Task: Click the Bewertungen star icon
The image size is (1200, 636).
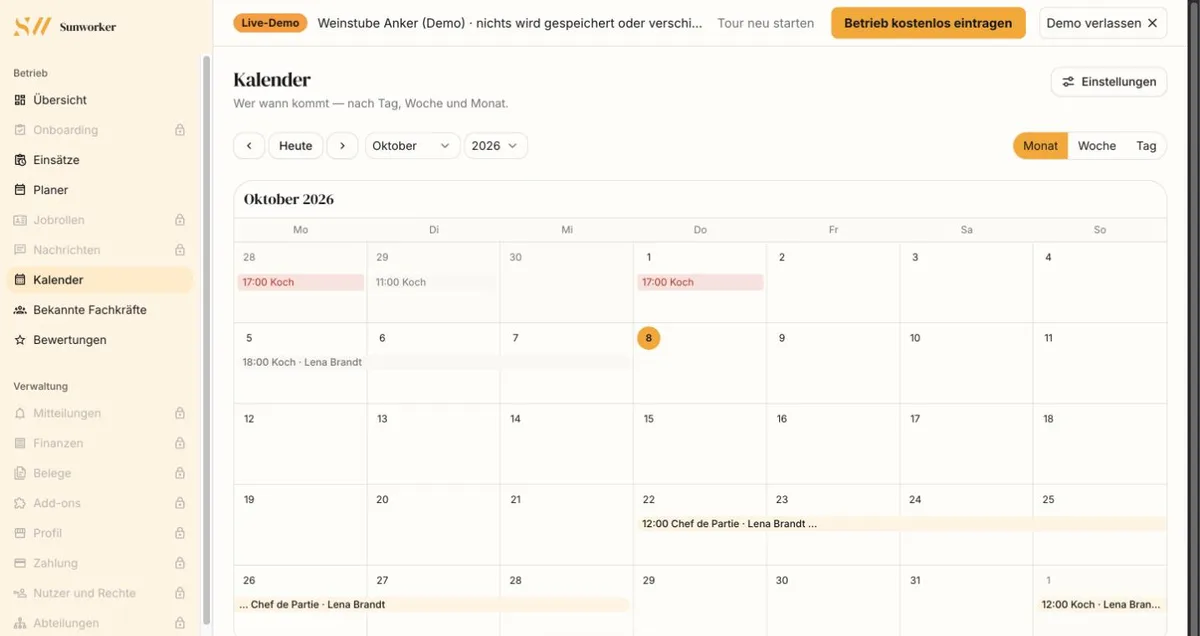Action: click(x=20, y=340)
